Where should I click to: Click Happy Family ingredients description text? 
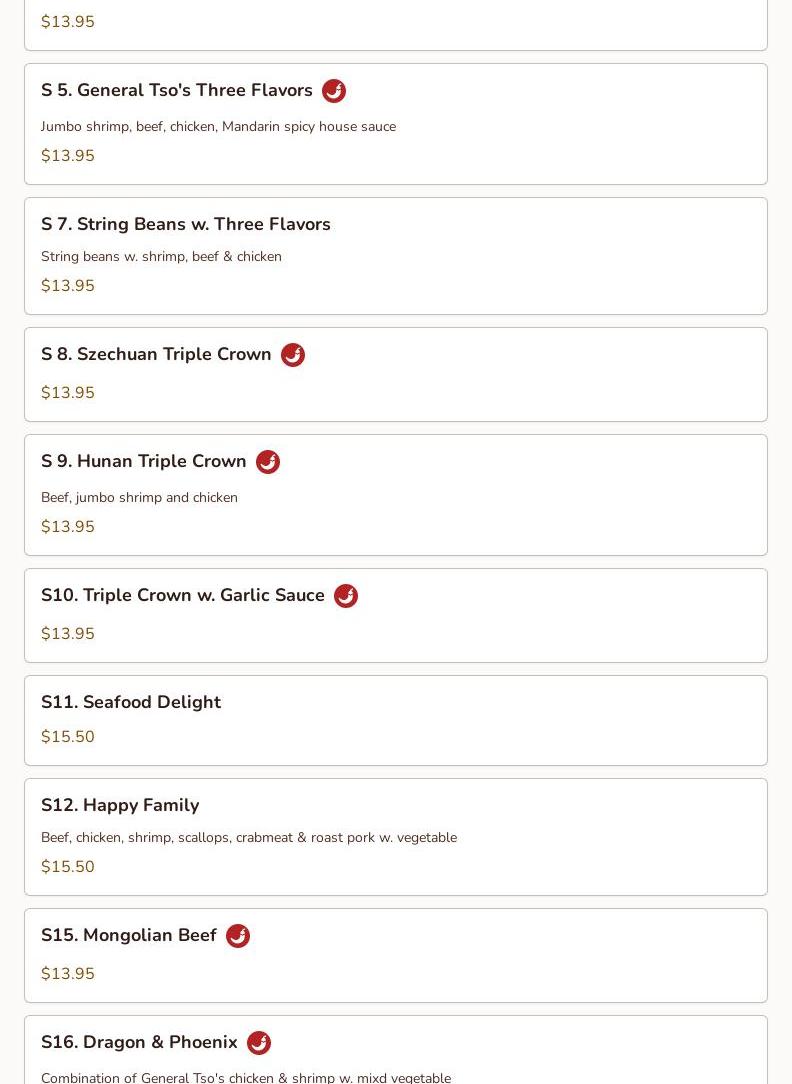[x=249, y=837]
